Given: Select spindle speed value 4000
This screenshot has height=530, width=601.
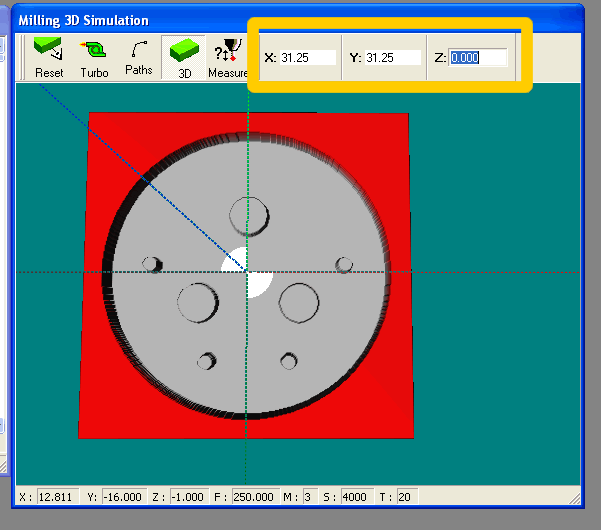Looking at the screenshot, I should (357, 497).
